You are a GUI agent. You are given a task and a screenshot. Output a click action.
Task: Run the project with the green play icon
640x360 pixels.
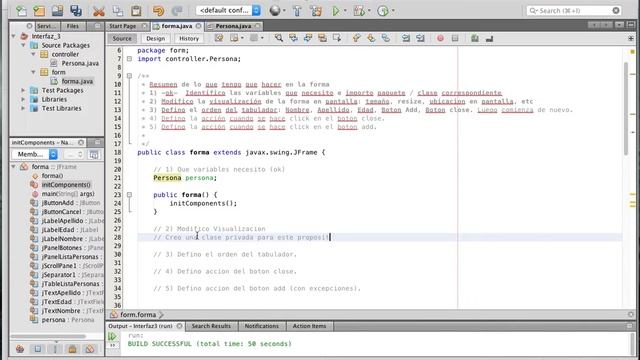click(x=336, y=11)
